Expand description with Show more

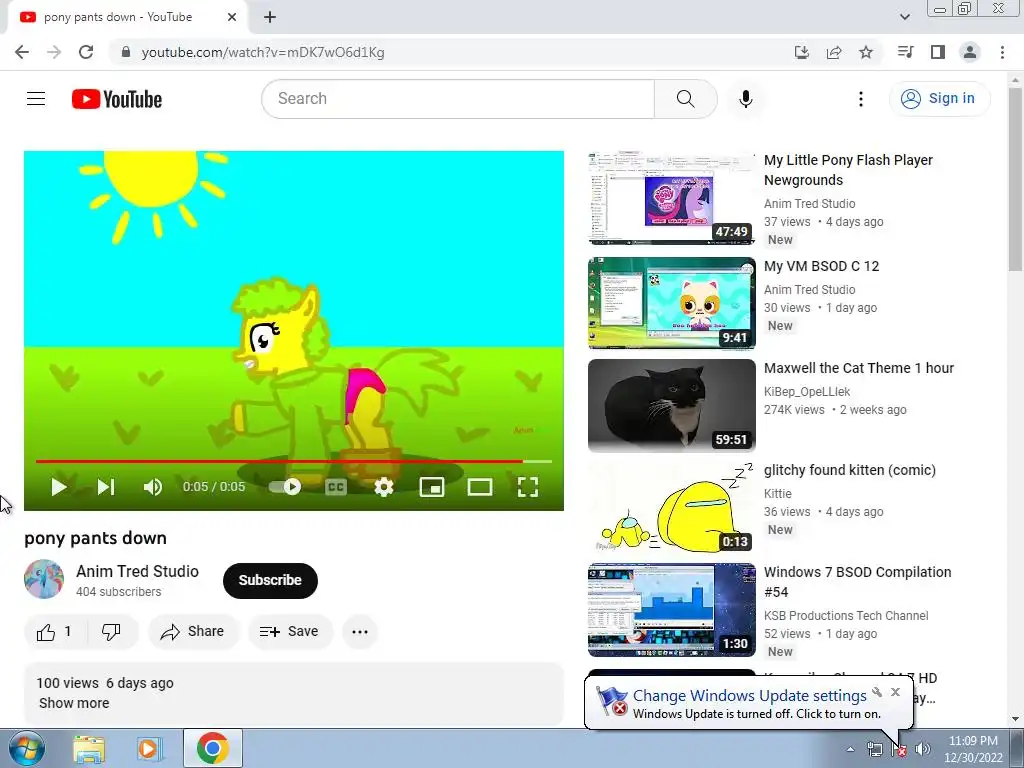pyautogui.click(x=74, y=703)
